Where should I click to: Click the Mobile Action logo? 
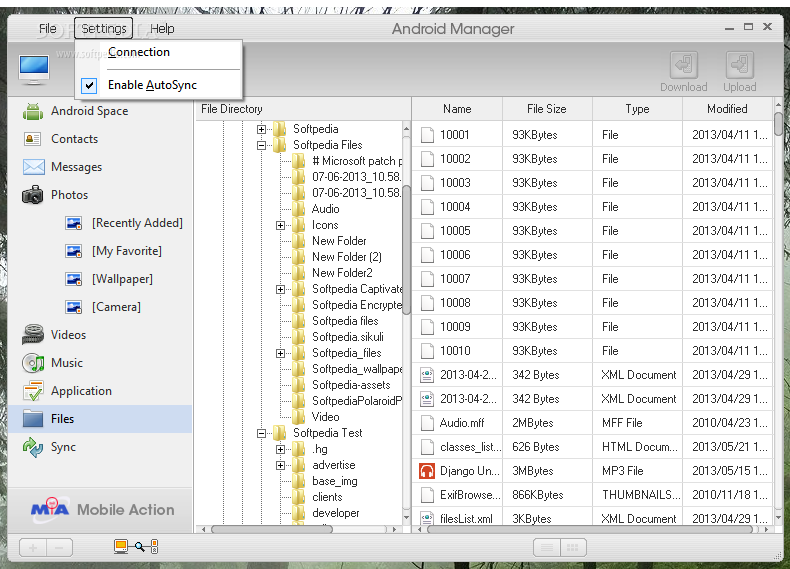click(x=103, y=509)
